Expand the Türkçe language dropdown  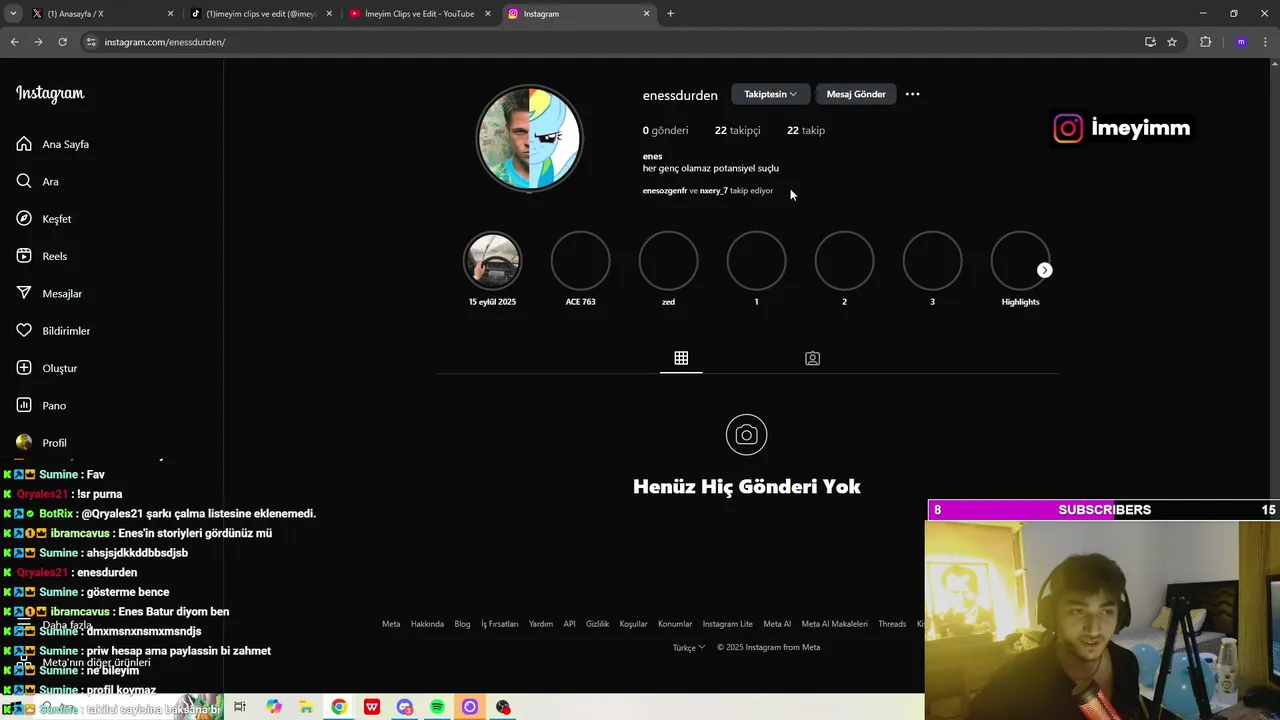coord(689,647)
